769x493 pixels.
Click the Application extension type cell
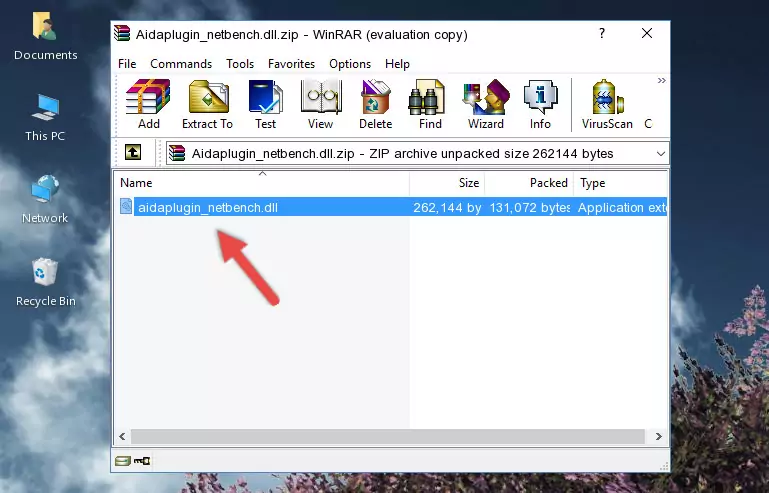[x=622, y=208]
